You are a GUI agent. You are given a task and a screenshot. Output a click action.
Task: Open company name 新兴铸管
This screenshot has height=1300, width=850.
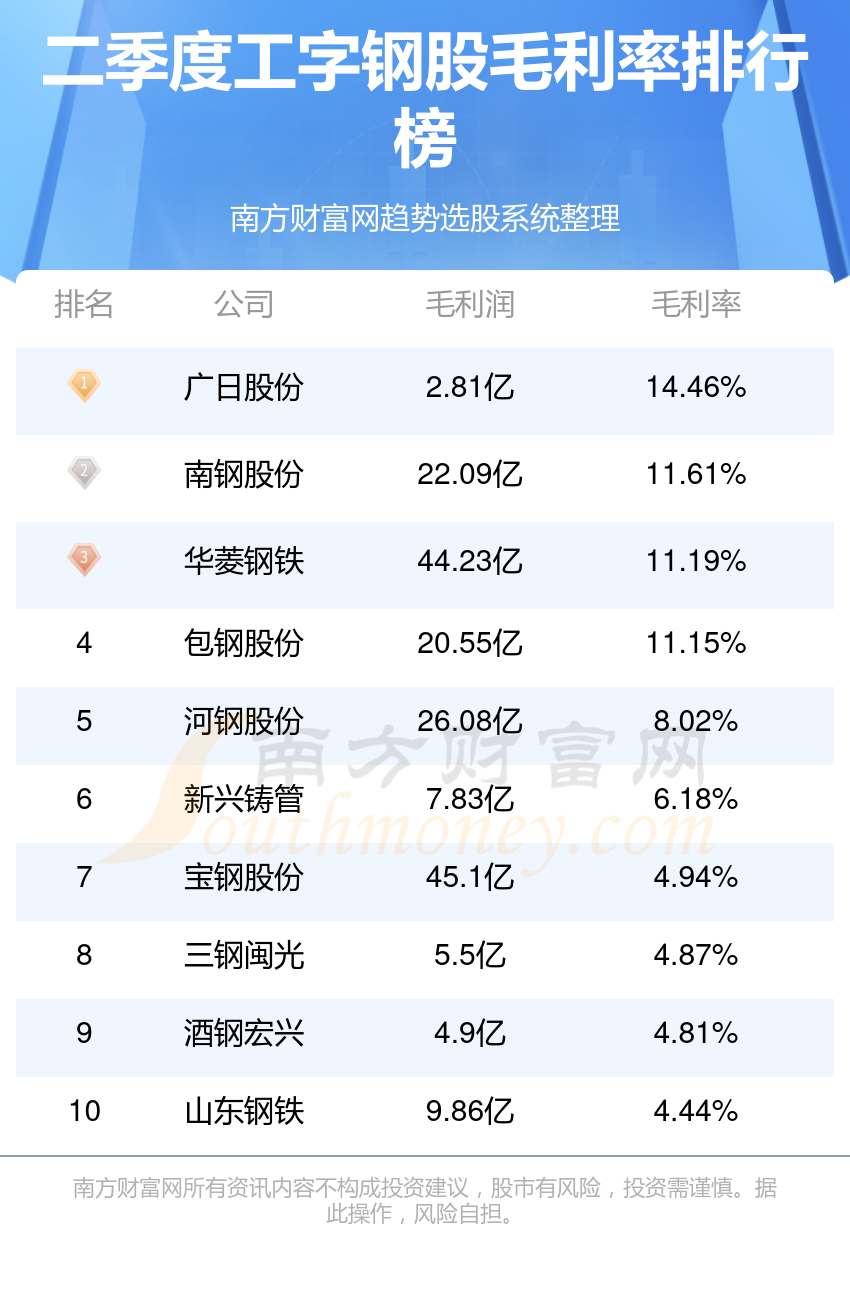coord(244,799)
